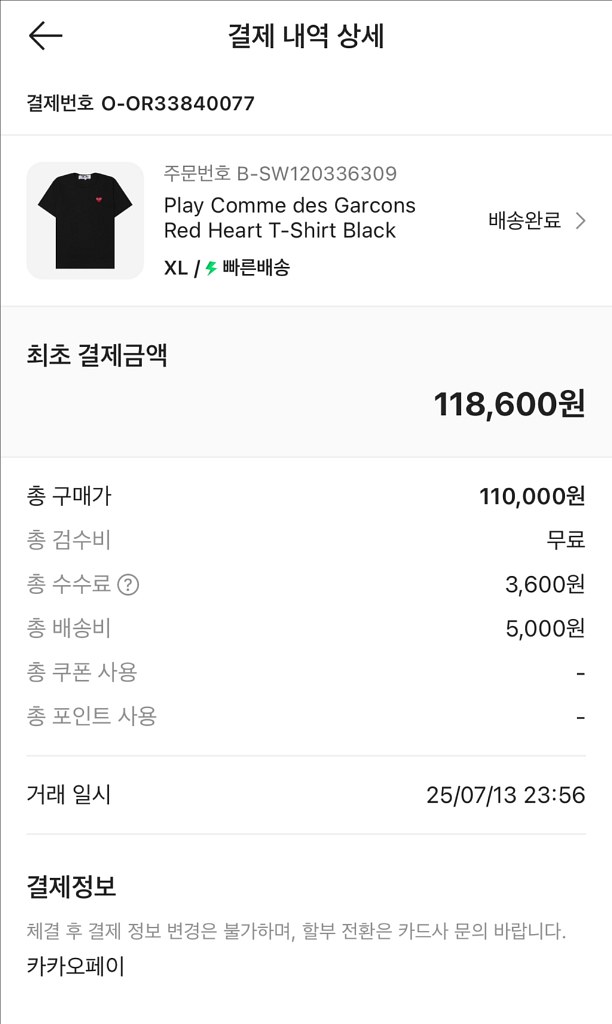Tap the transaction date 25/07/13 23:56
The width and height of the screenshot is (612, 1024).
[505, 795]
